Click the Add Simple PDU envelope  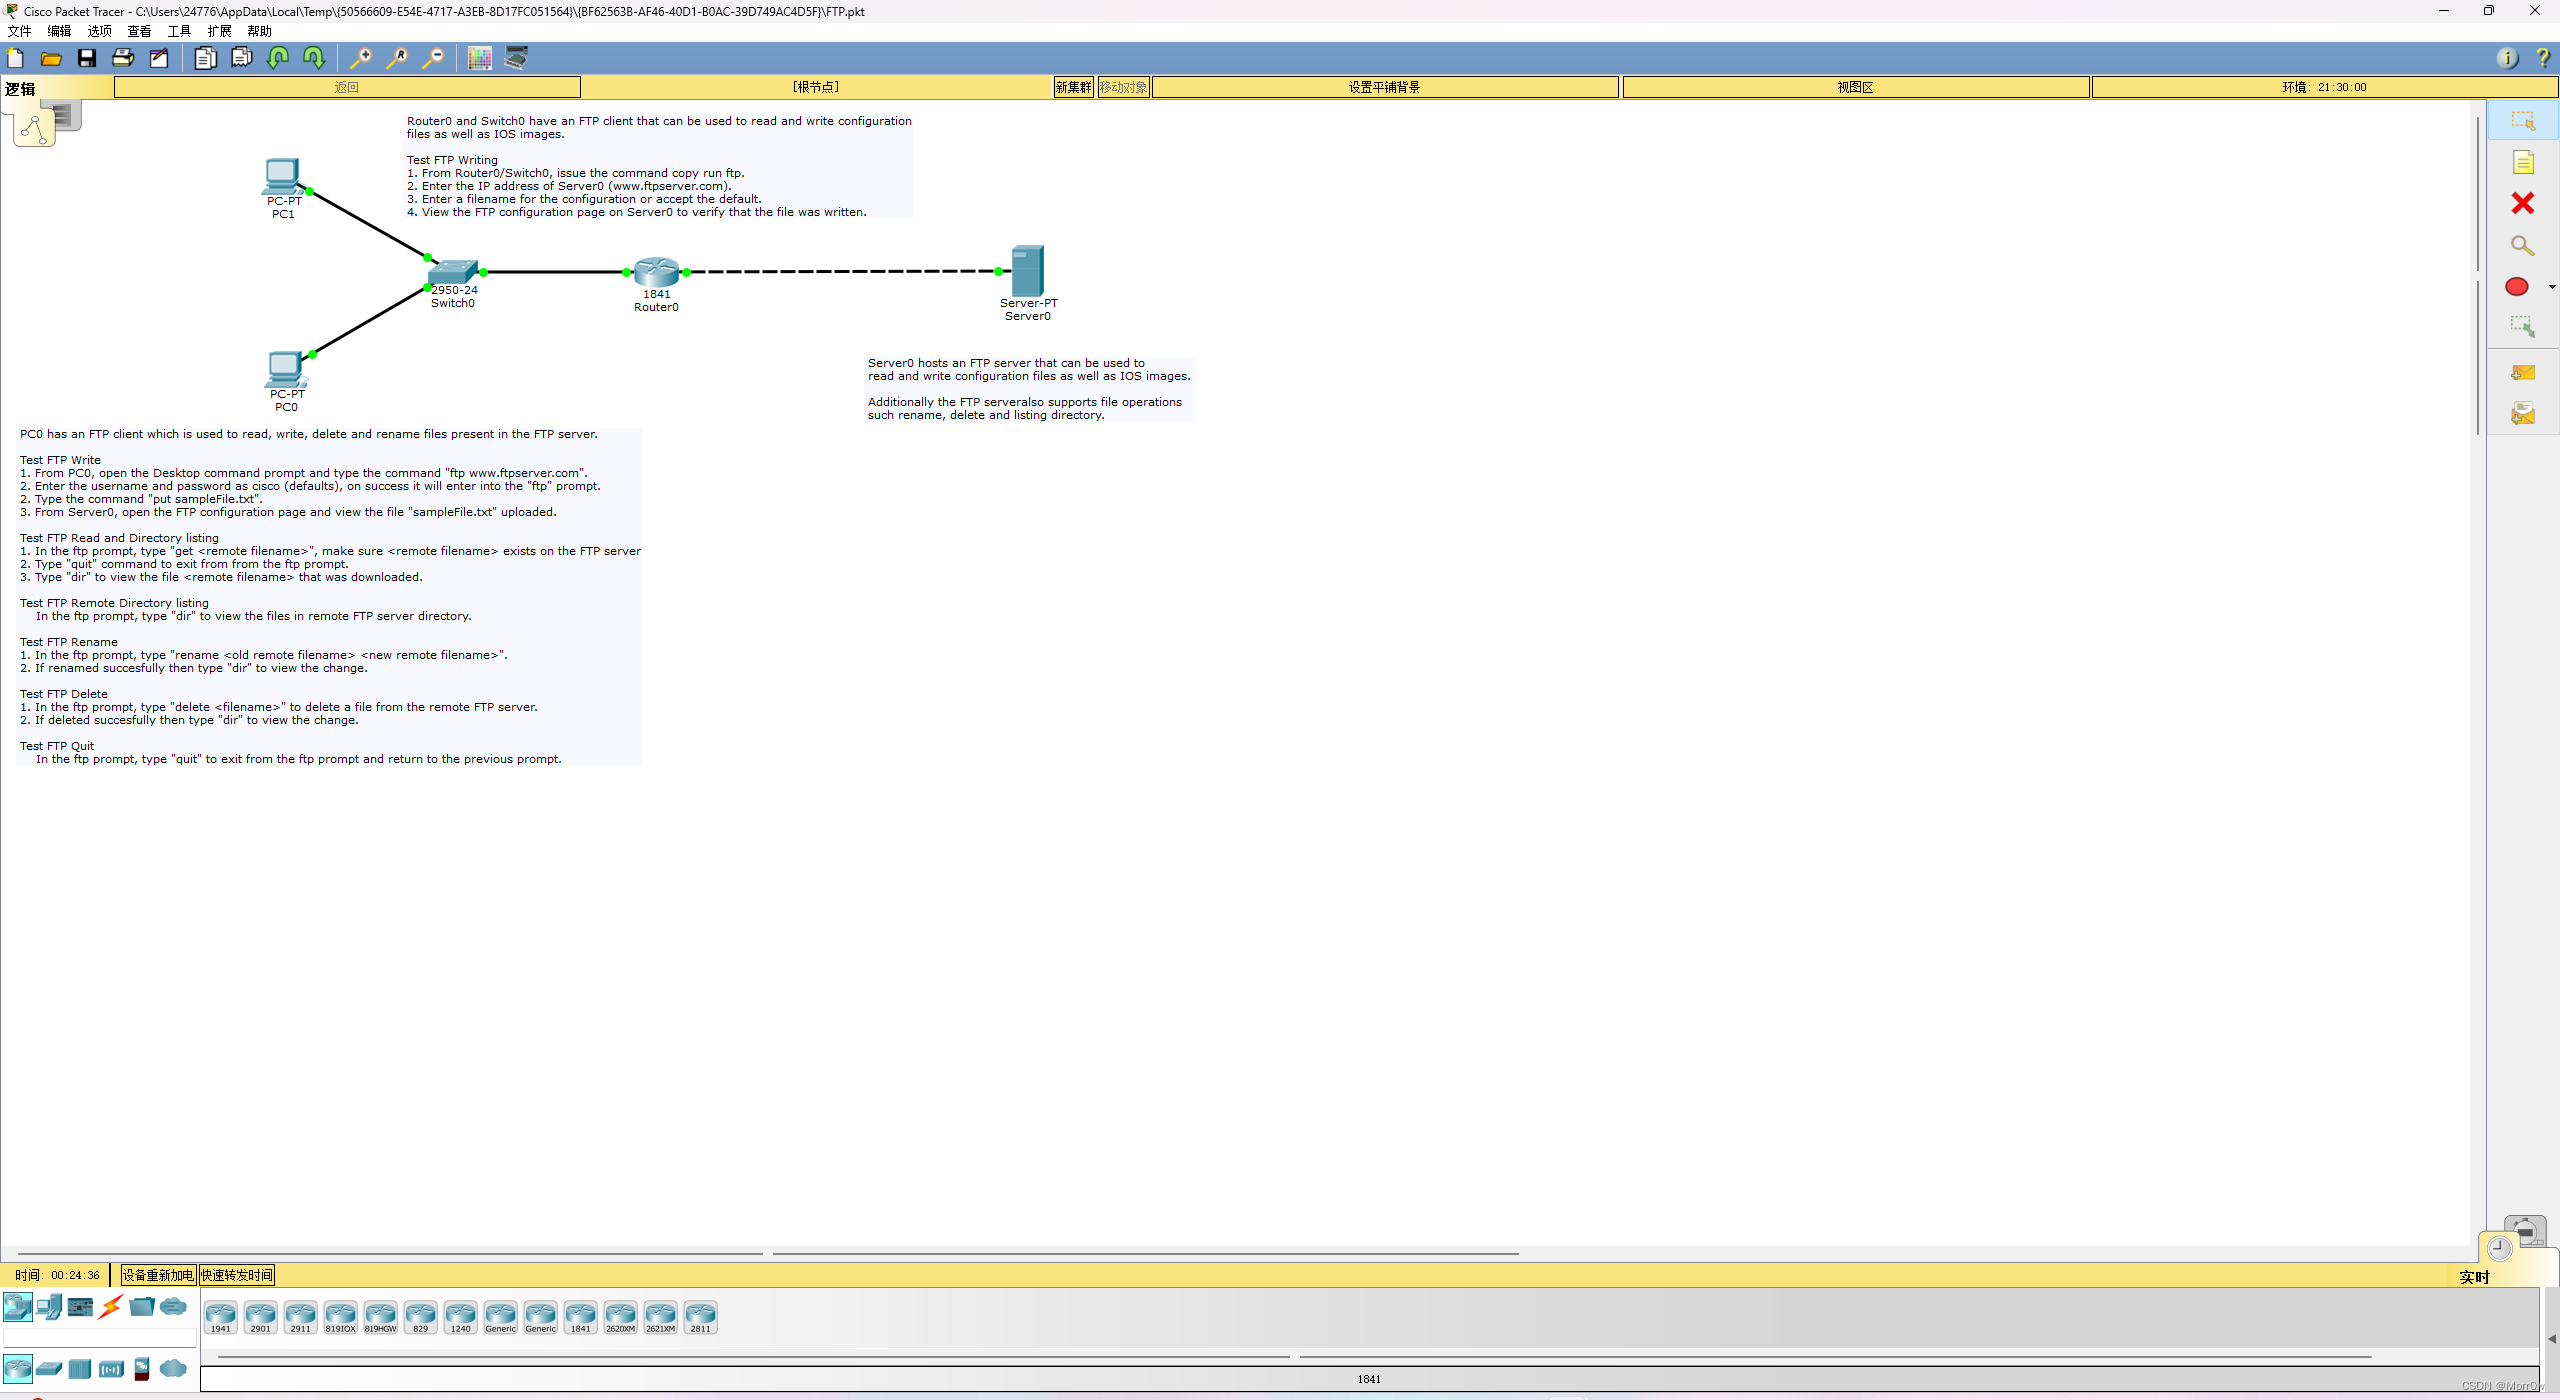2522,372
